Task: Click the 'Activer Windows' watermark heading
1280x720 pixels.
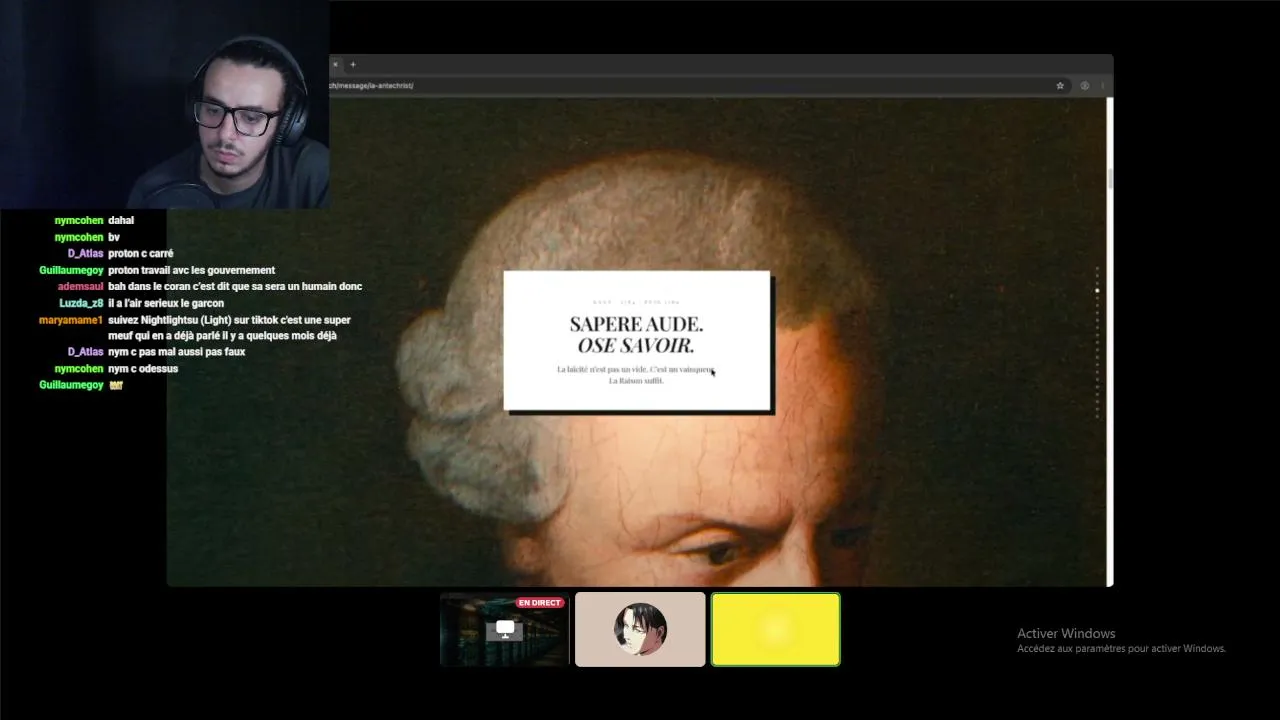Action: click(1066, 634)
